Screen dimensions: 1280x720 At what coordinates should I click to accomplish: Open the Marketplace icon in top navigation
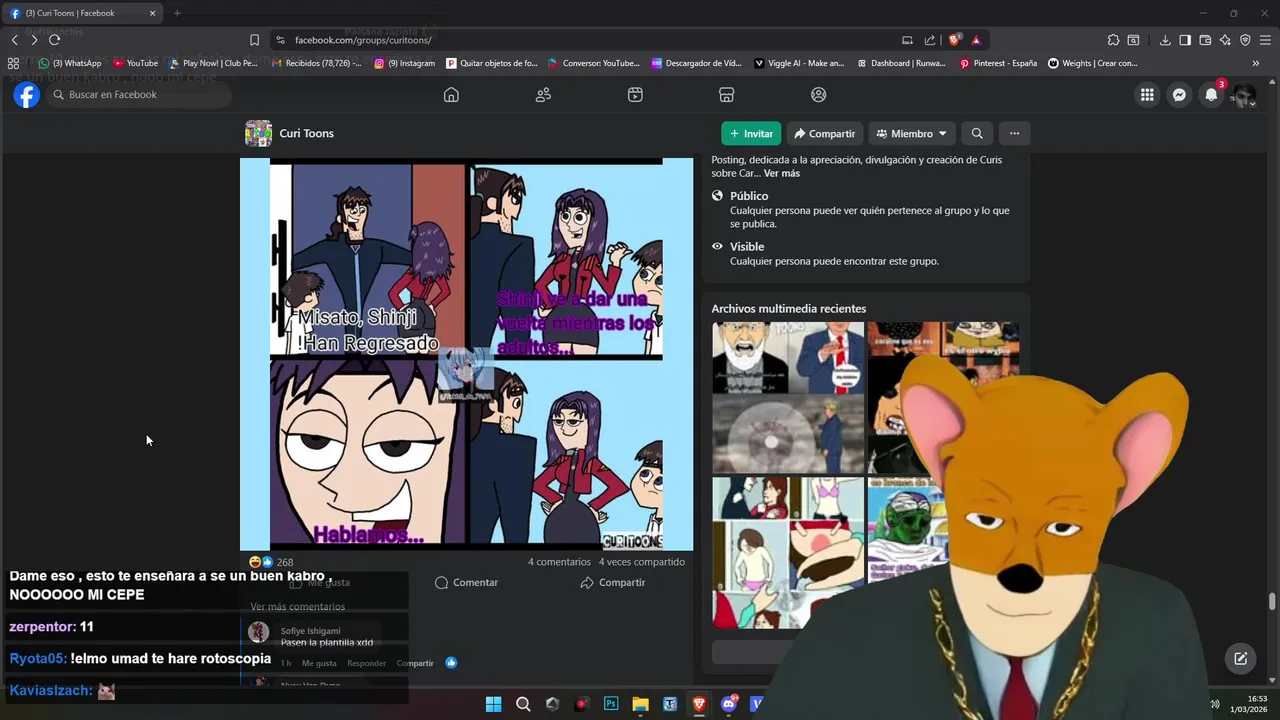(727, 95)
